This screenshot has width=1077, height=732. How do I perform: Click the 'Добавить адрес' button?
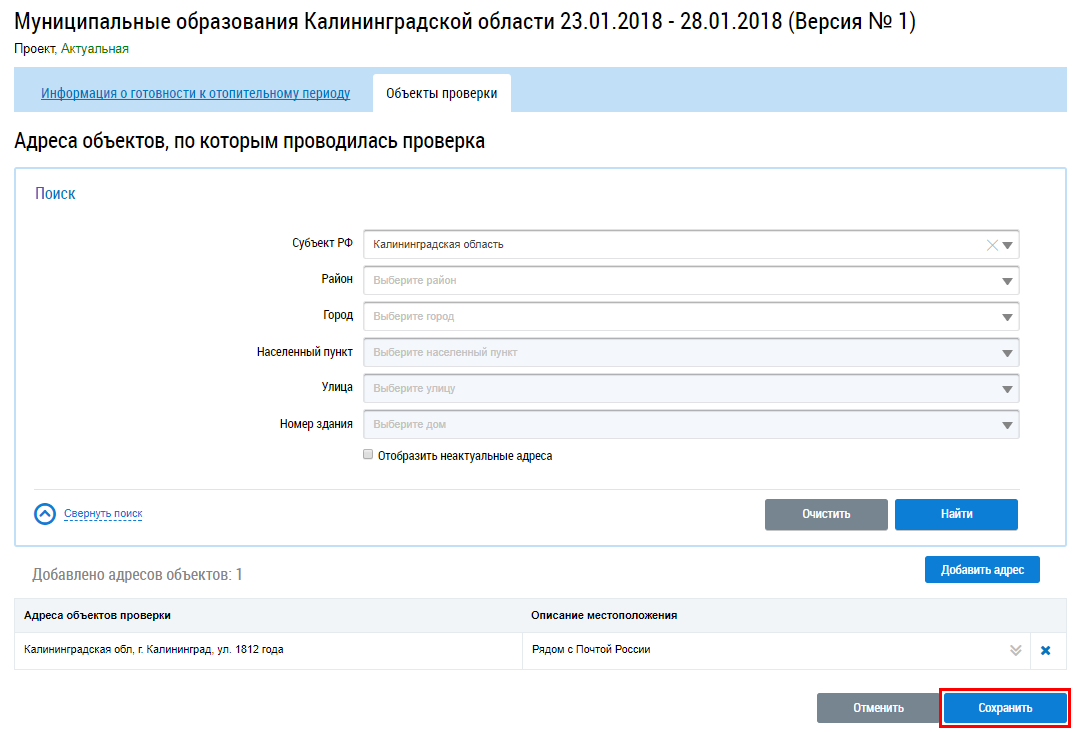[982, 570]
